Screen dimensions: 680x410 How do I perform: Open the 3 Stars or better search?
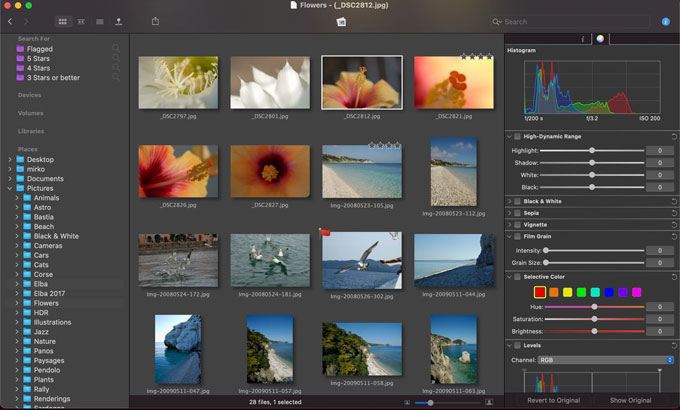pyautogui.click(x=53, y=78)
